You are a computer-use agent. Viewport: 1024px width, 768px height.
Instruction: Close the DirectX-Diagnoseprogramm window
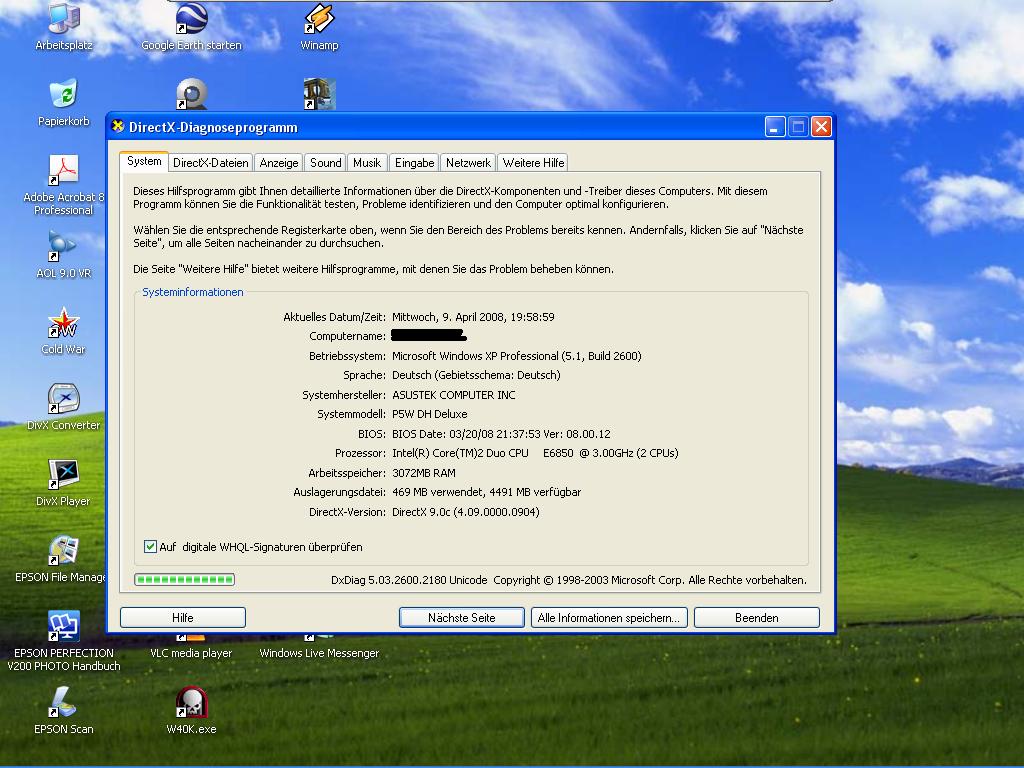click(x=822, y=127)
